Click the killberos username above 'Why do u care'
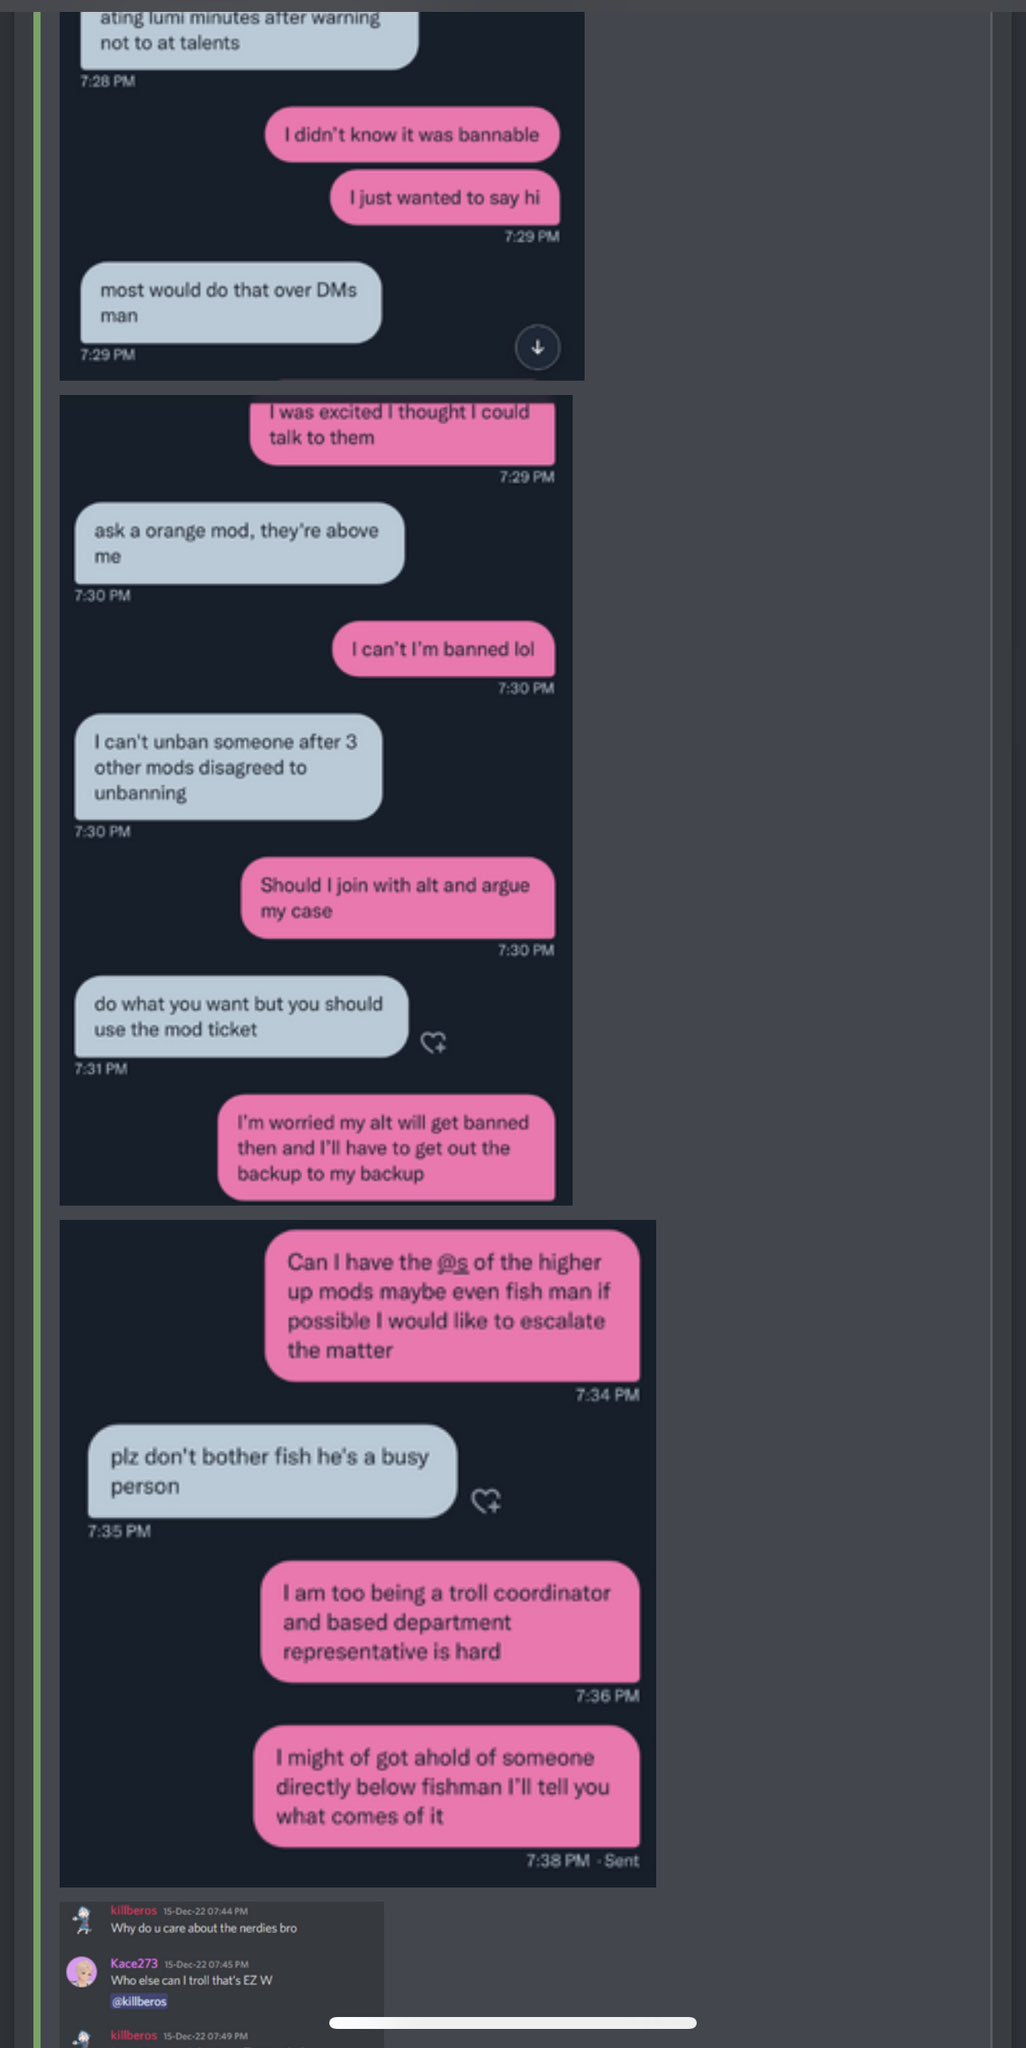 tap(134, 1910)
